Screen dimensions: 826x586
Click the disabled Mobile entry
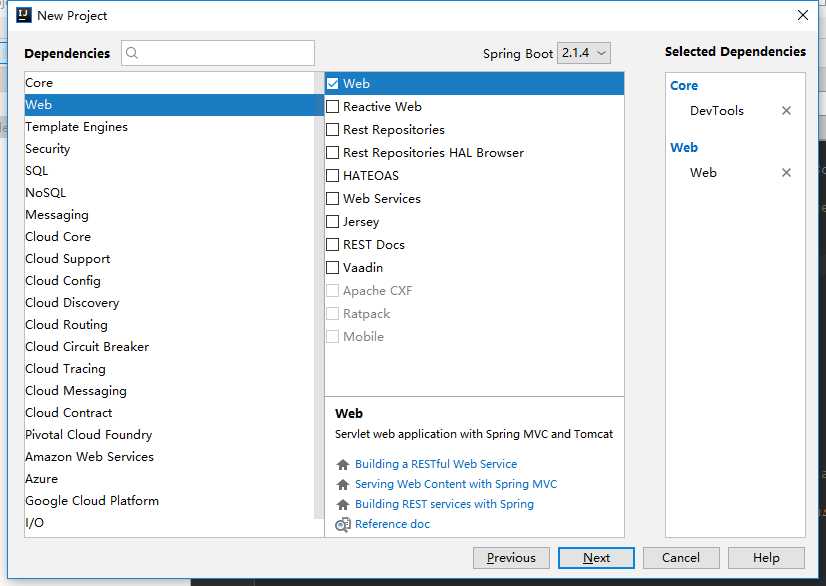tap(363, 337)
